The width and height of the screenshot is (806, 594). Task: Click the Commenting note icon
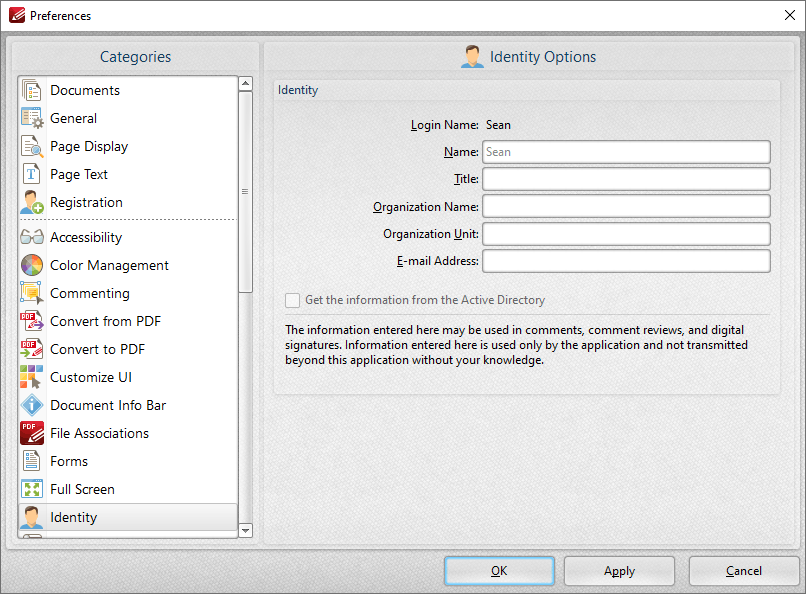tap(32, 293)
